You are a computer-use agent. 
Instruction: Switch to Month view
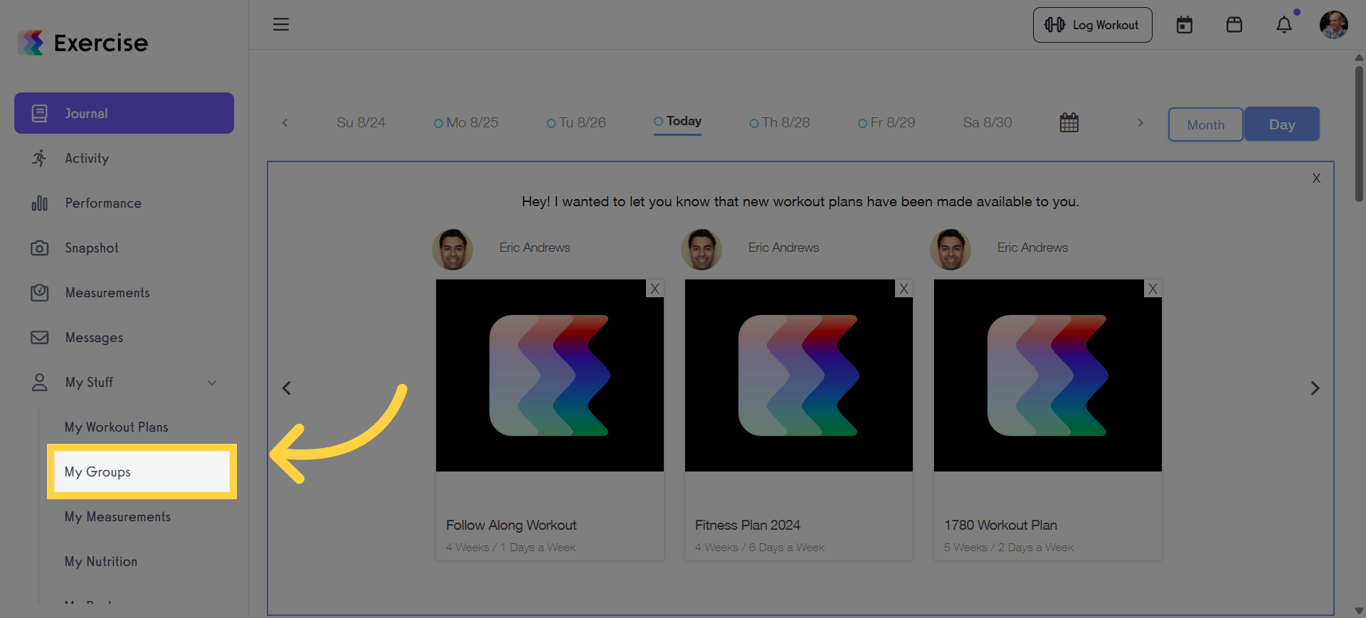[x=1205, y=124]
